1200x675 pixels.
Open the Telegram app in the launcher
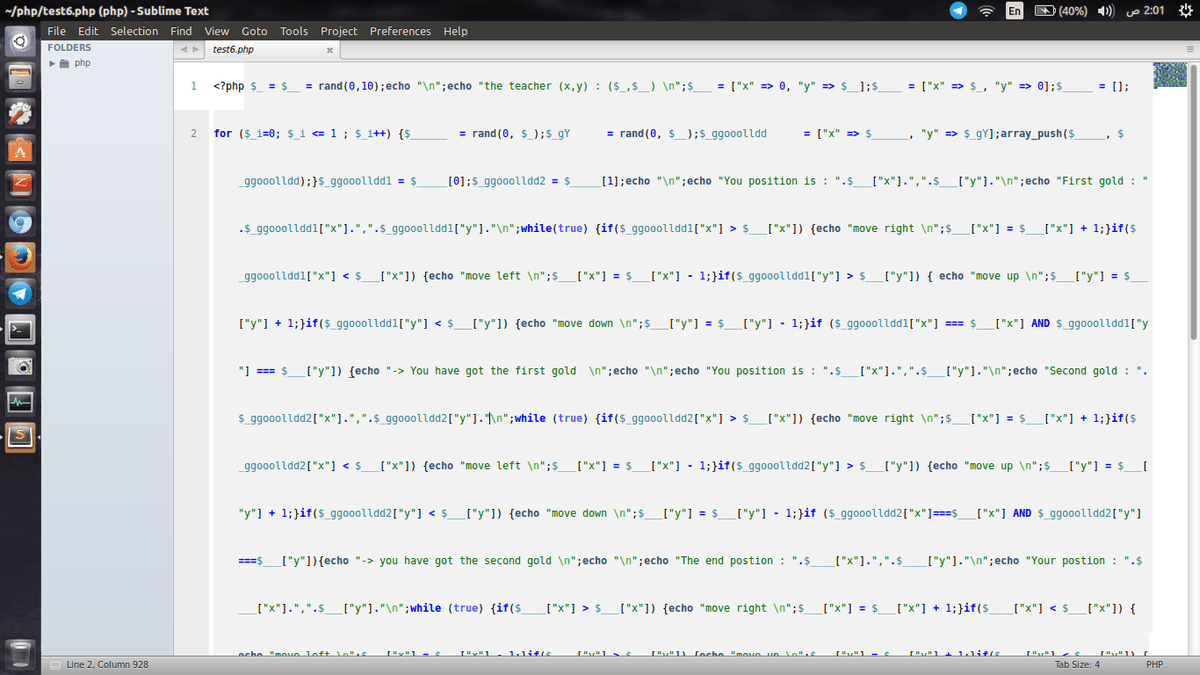18,293
